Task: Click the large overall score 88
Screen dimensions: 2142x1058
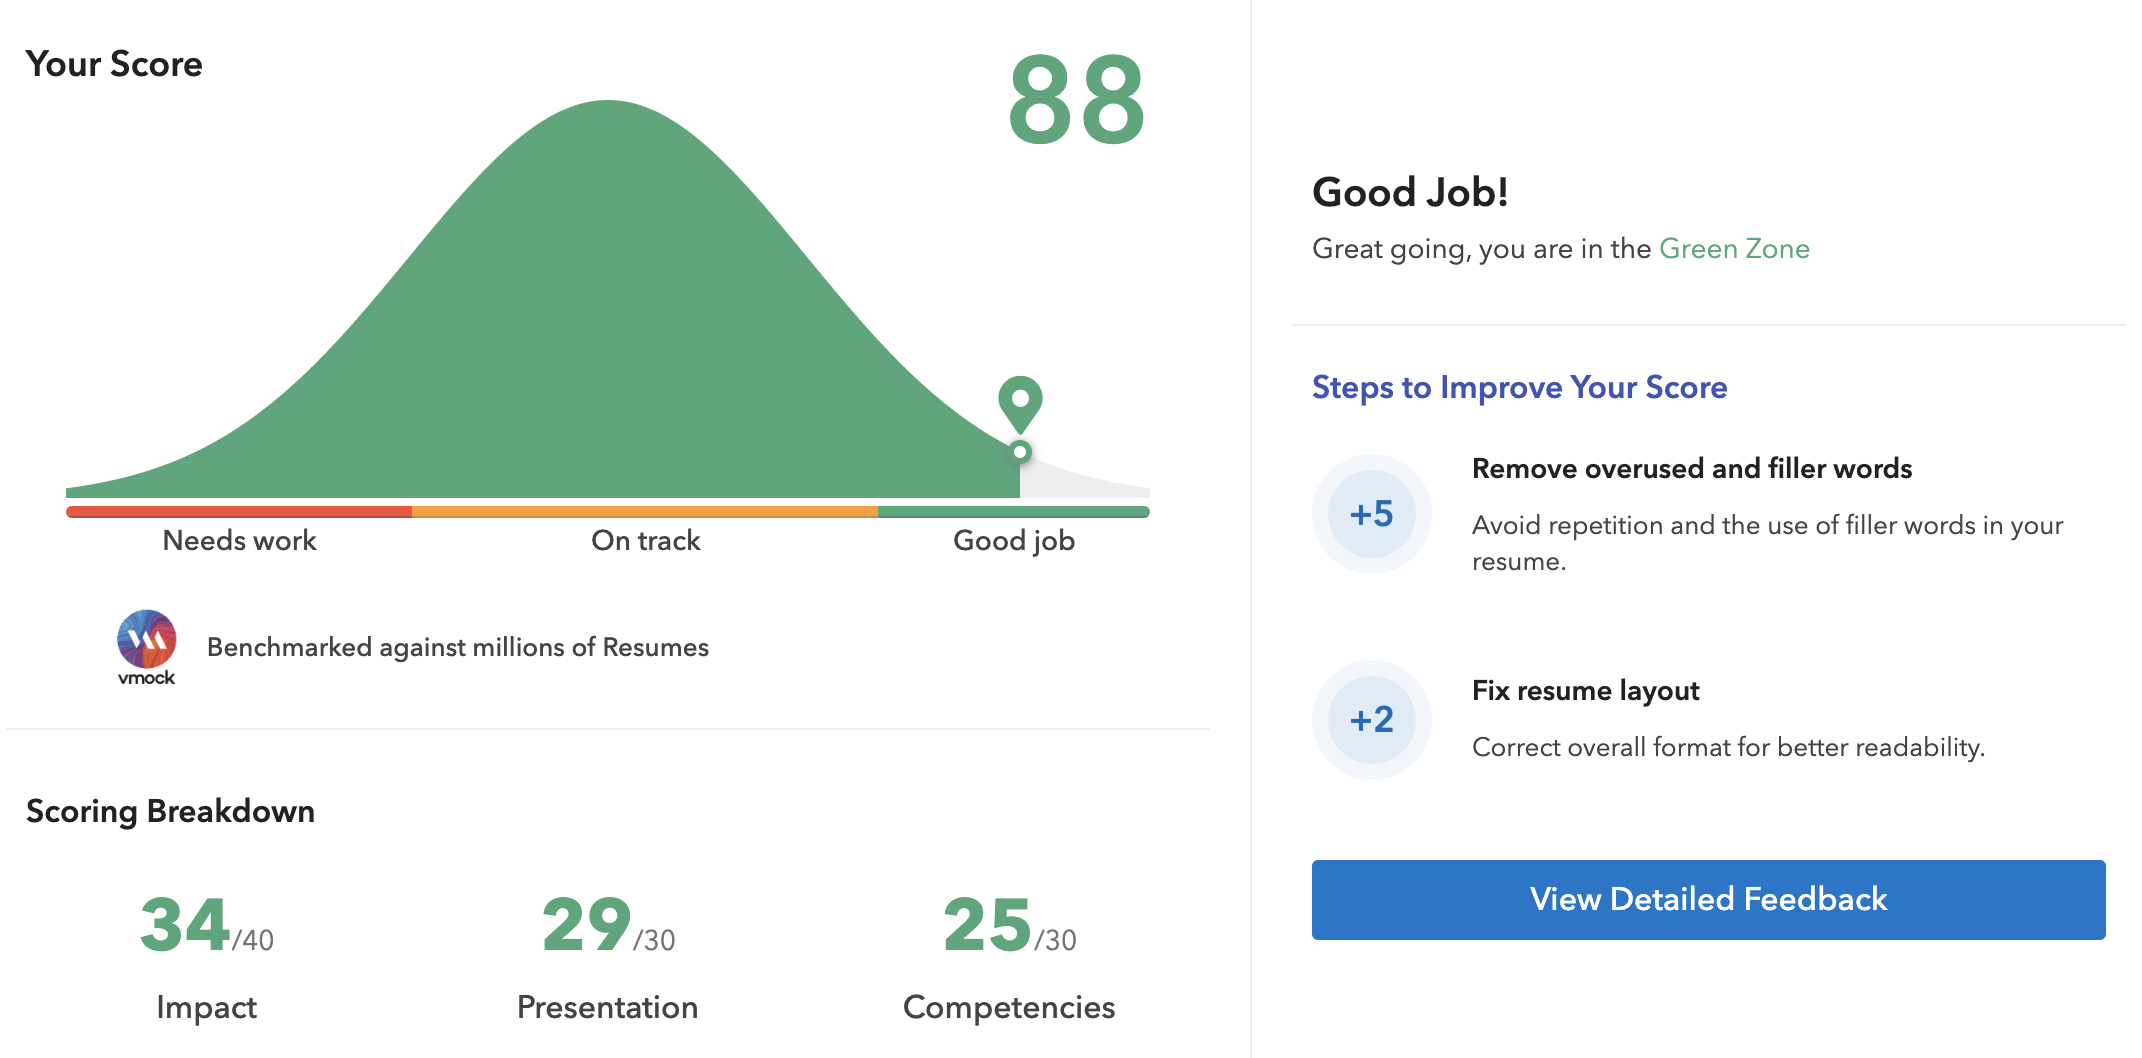Action: point(1076,101)
